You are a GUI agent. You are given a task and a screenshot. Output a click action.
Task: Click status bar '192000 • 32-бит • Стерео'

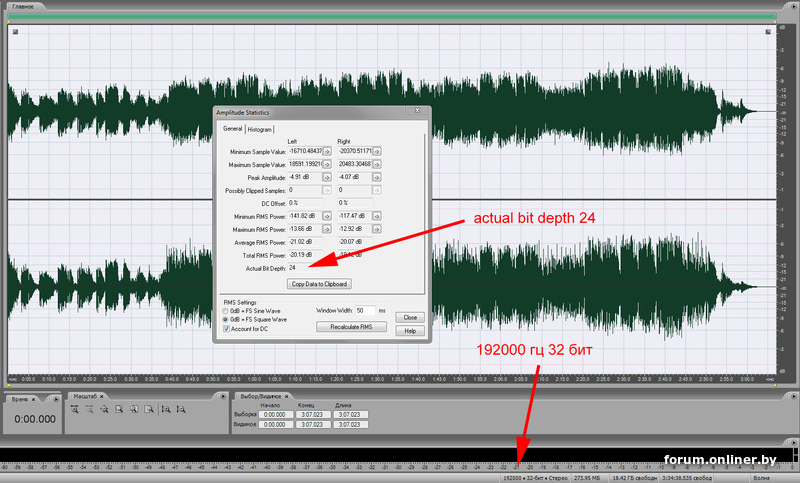(535, 478)
